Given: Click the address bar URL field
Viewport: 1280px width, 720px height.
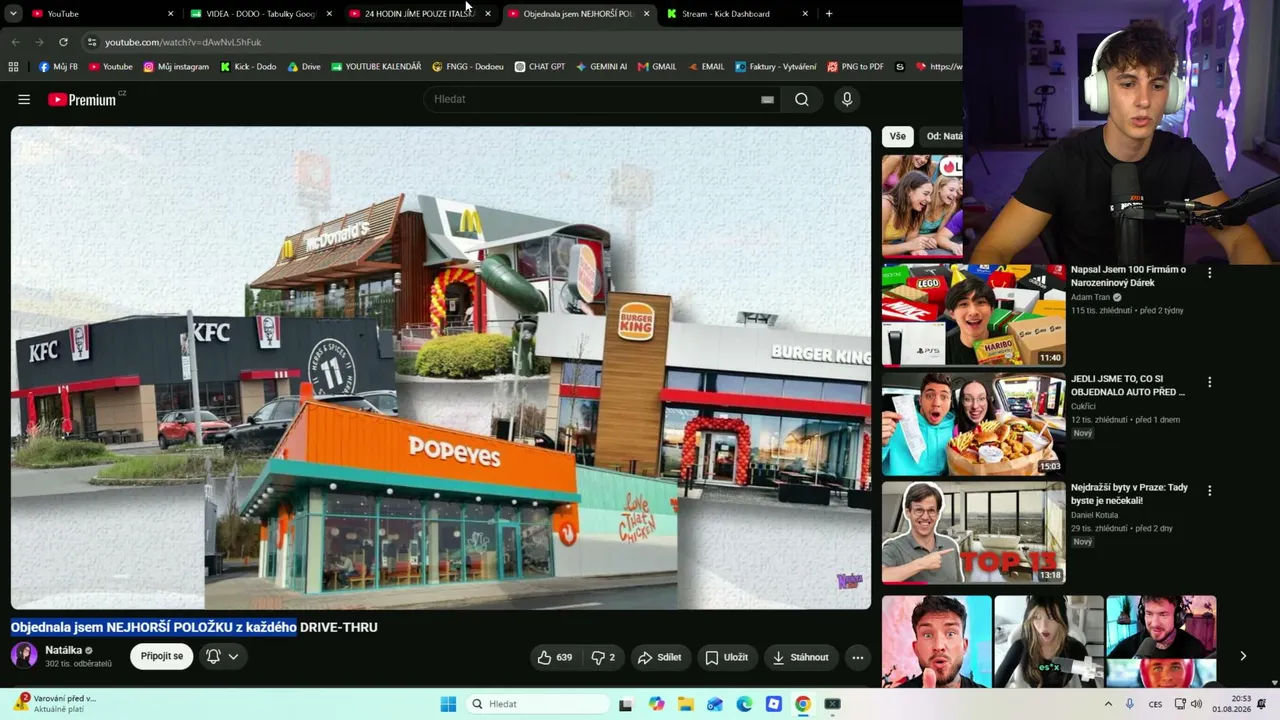Looking at the screenshot, I should [520, 42].
